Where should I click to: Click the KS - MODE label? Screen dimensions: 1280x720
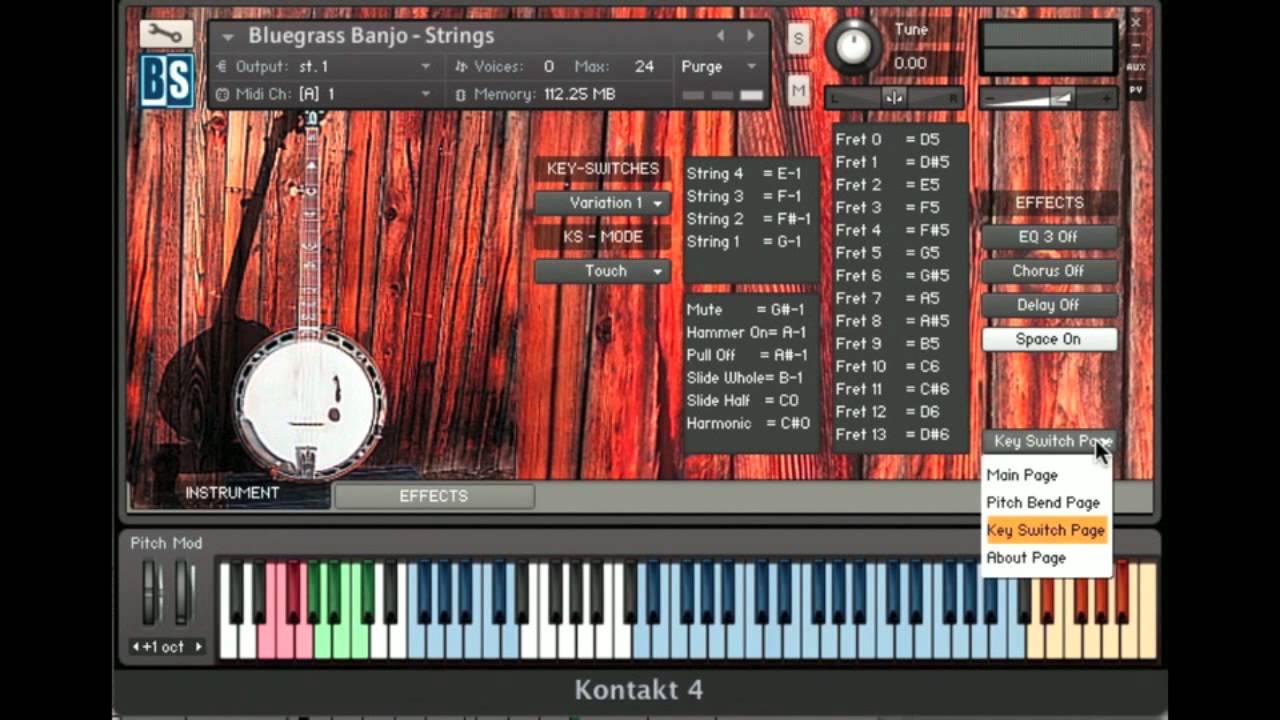603,237
